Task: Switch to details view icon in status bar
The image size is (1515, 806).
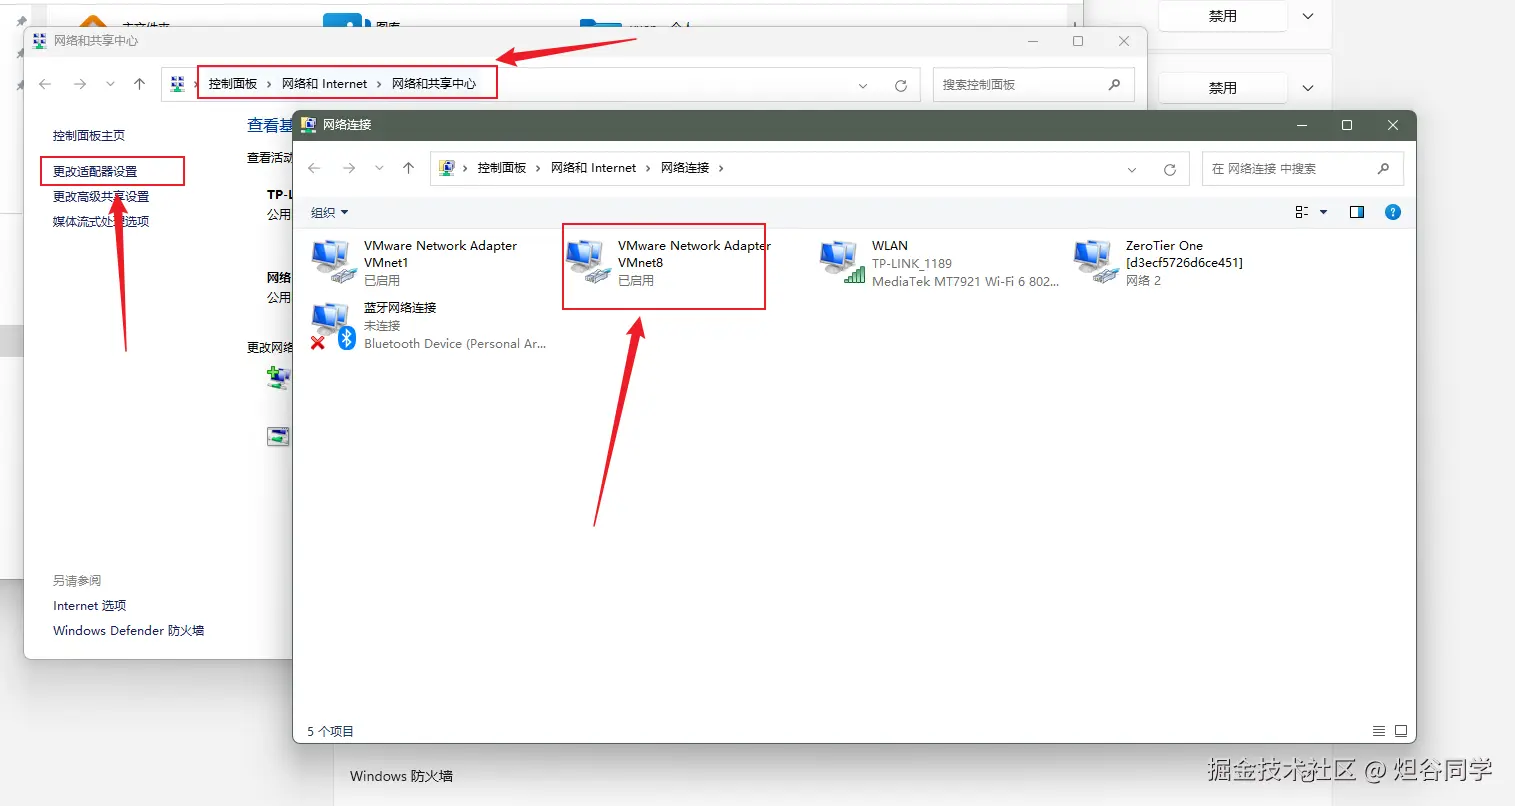Action: click(x=1379, y=731)
